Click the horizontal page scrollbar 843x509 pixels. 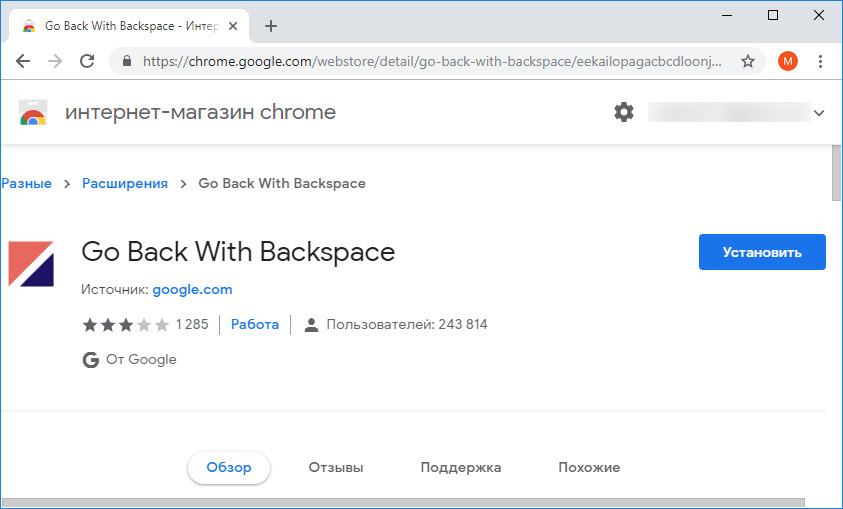pos(403,503)
